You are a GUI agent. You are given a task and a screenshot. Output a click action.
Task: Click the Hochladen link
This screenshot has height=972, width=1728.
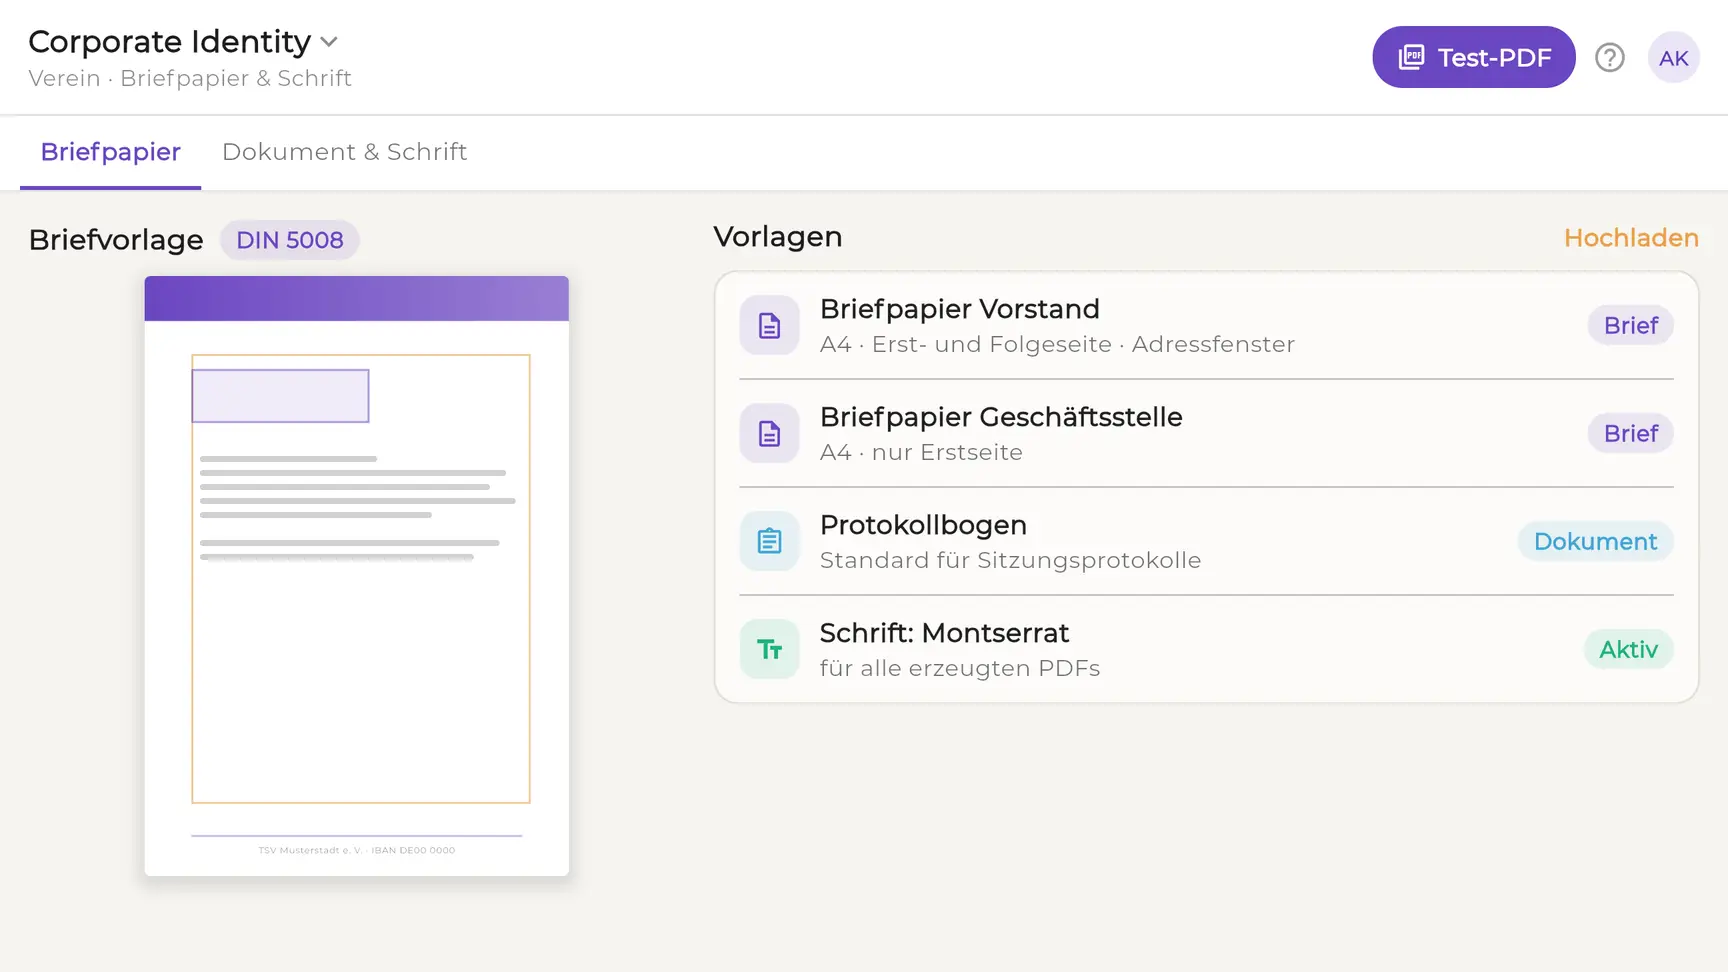pyautogui.click(x=1631, y=238)
